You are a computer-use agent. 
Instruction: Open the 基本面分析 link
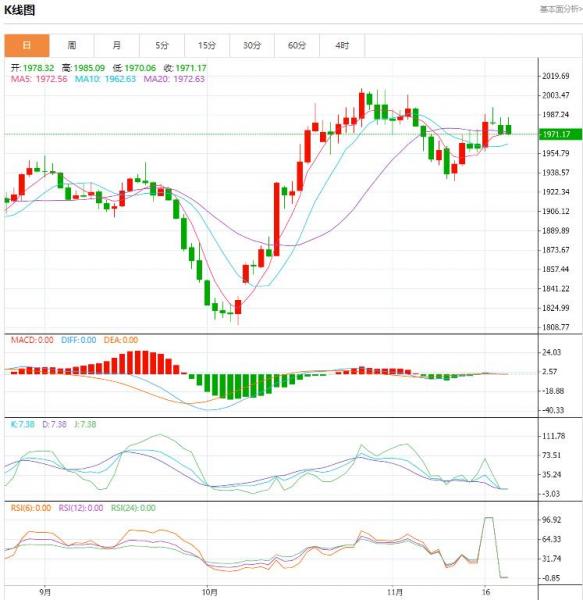click(x=561, y=9)
